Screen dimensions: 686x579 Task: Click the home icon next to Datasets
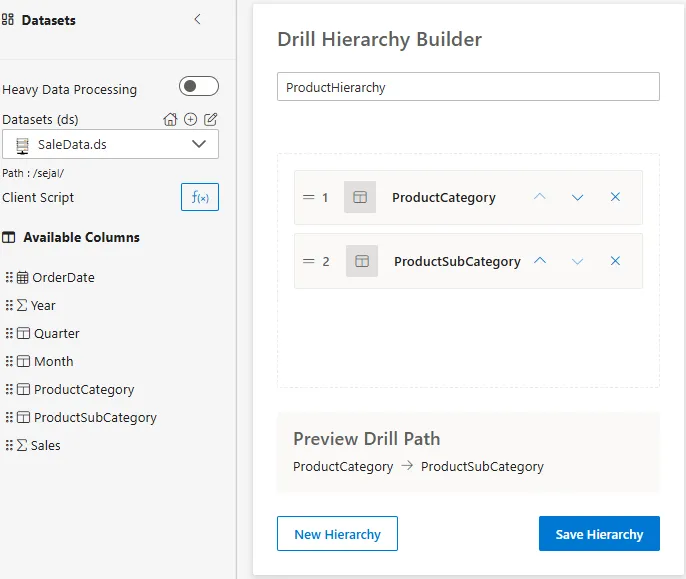pyautogui.click(x=171, y=119)
